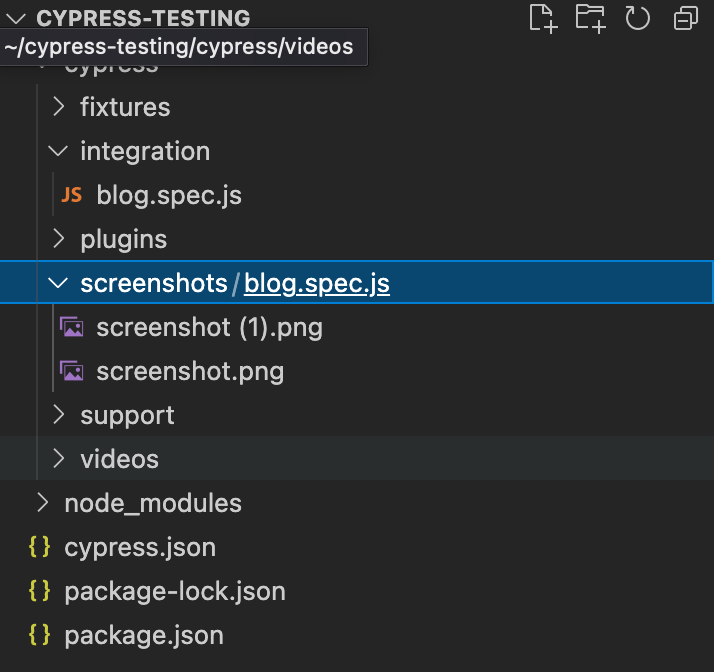714x672 pixels.
Task: Click the New Folder icon
Action: pyautogui.click(x=591, y=18)
